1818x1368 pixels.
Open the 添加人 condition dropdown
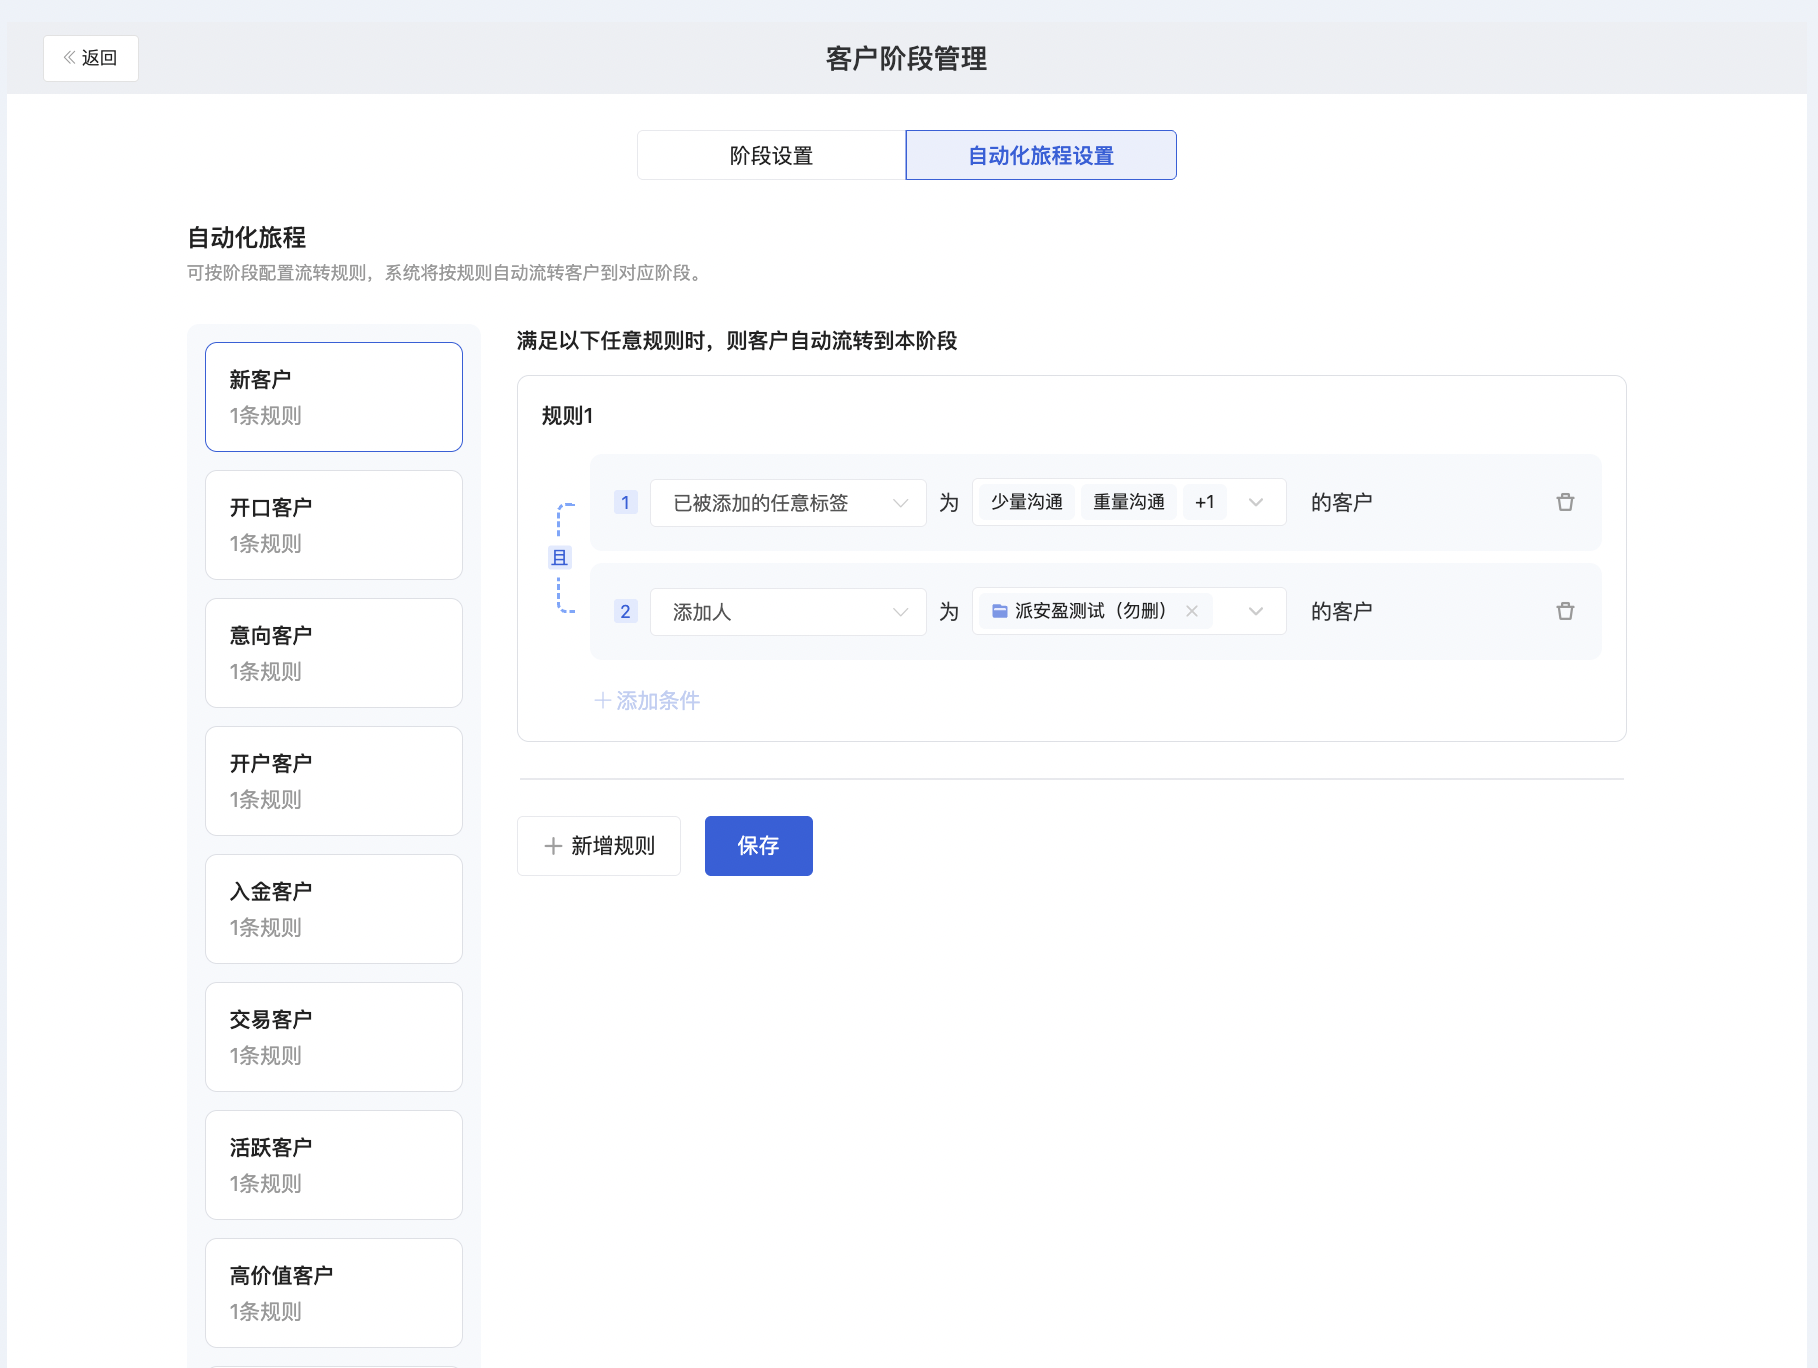(788, 612)
